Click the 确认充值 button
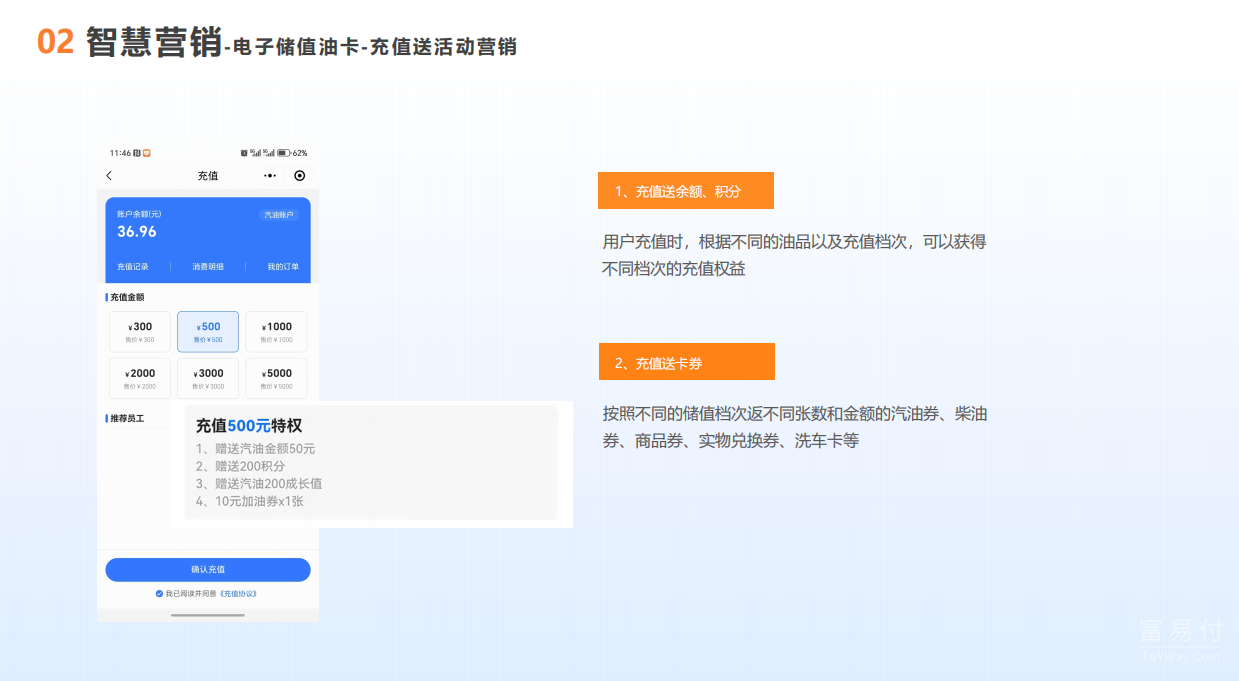The image size is (1239, 681). (208, 570)
